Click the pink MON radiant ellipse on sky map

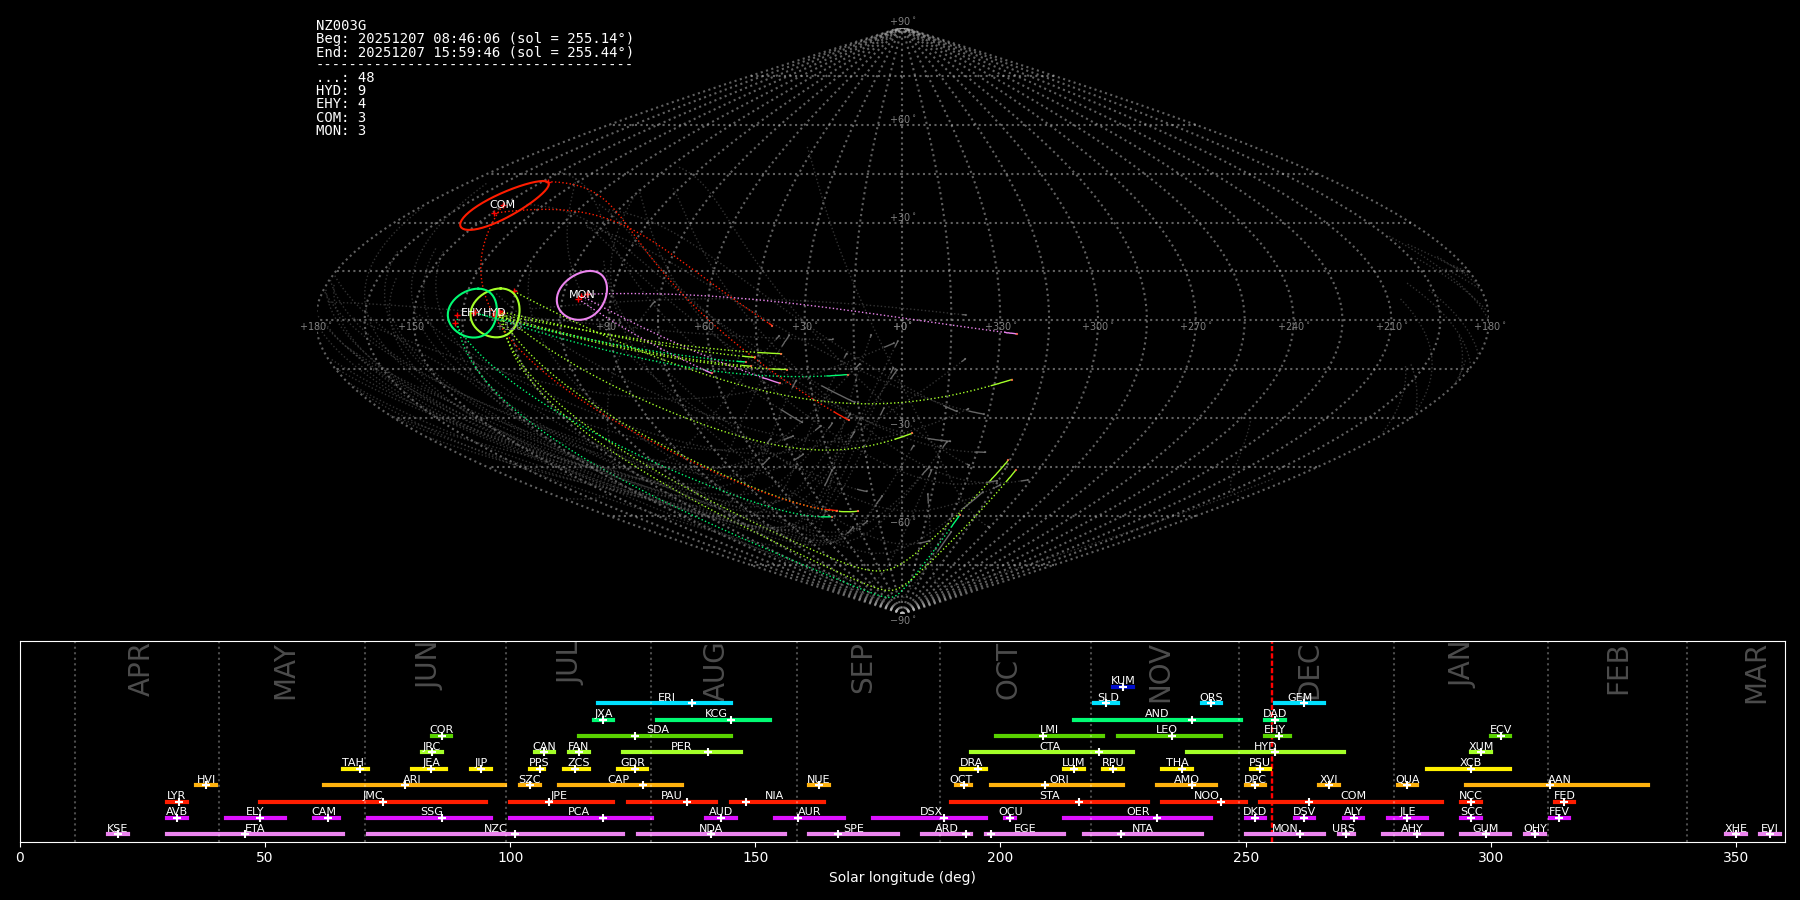582,295
